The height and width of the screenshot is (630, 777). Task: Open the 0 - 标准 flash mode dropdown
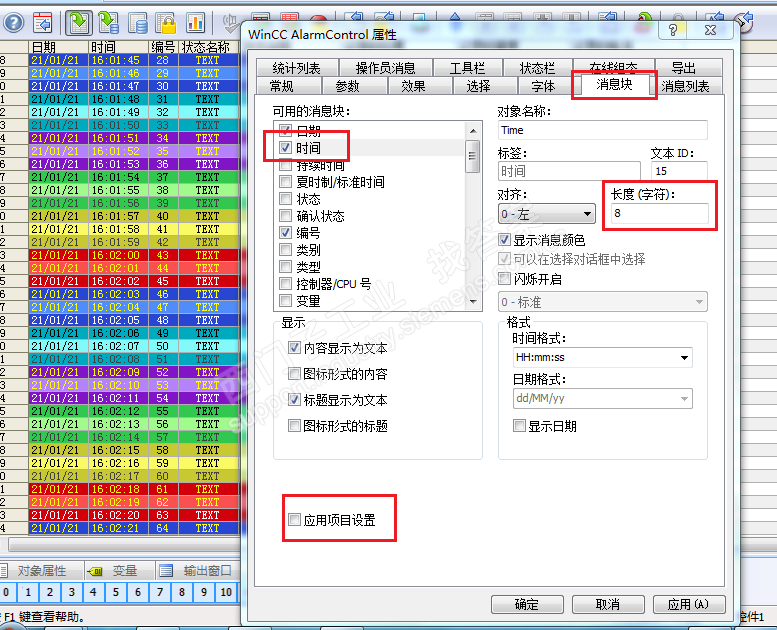tap(602, 302)
